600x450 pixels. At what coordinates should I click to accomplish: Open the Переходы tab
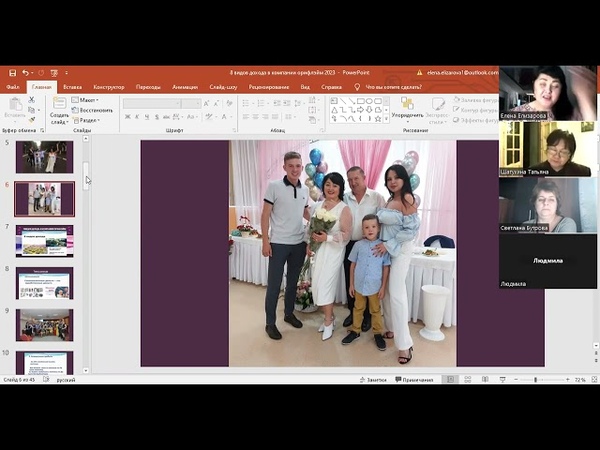(x=148, y=87)
